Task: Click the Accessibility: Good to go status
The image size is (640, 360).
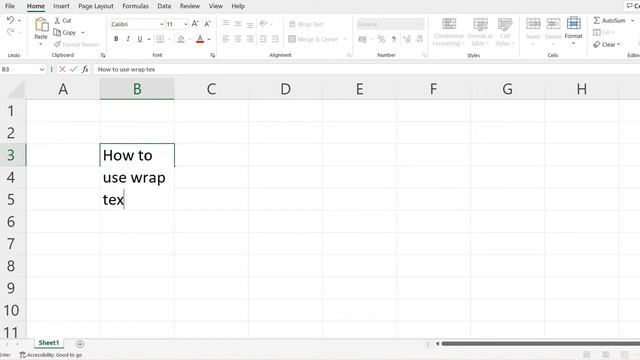Action: (x=51, y=355)
